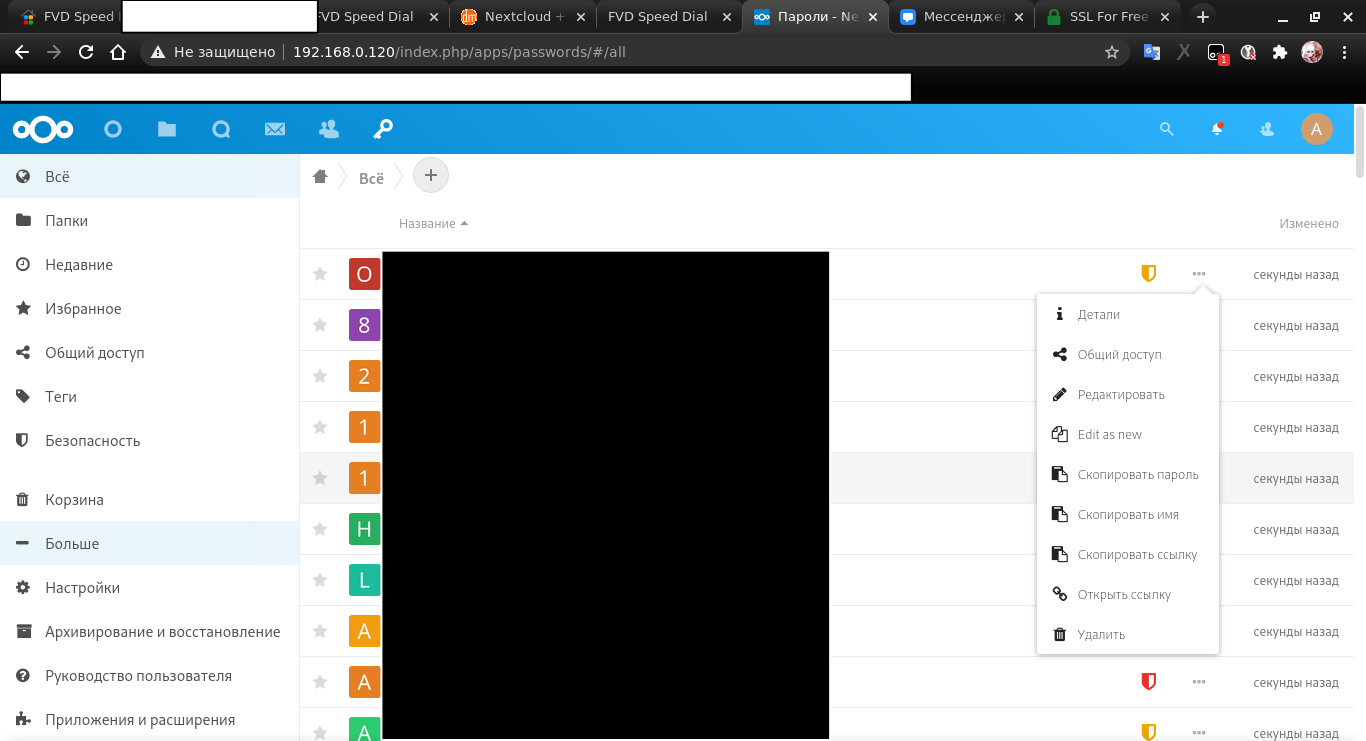Click the user avatar A
Screen dimensions: 1366x741
click(1316, 129)
